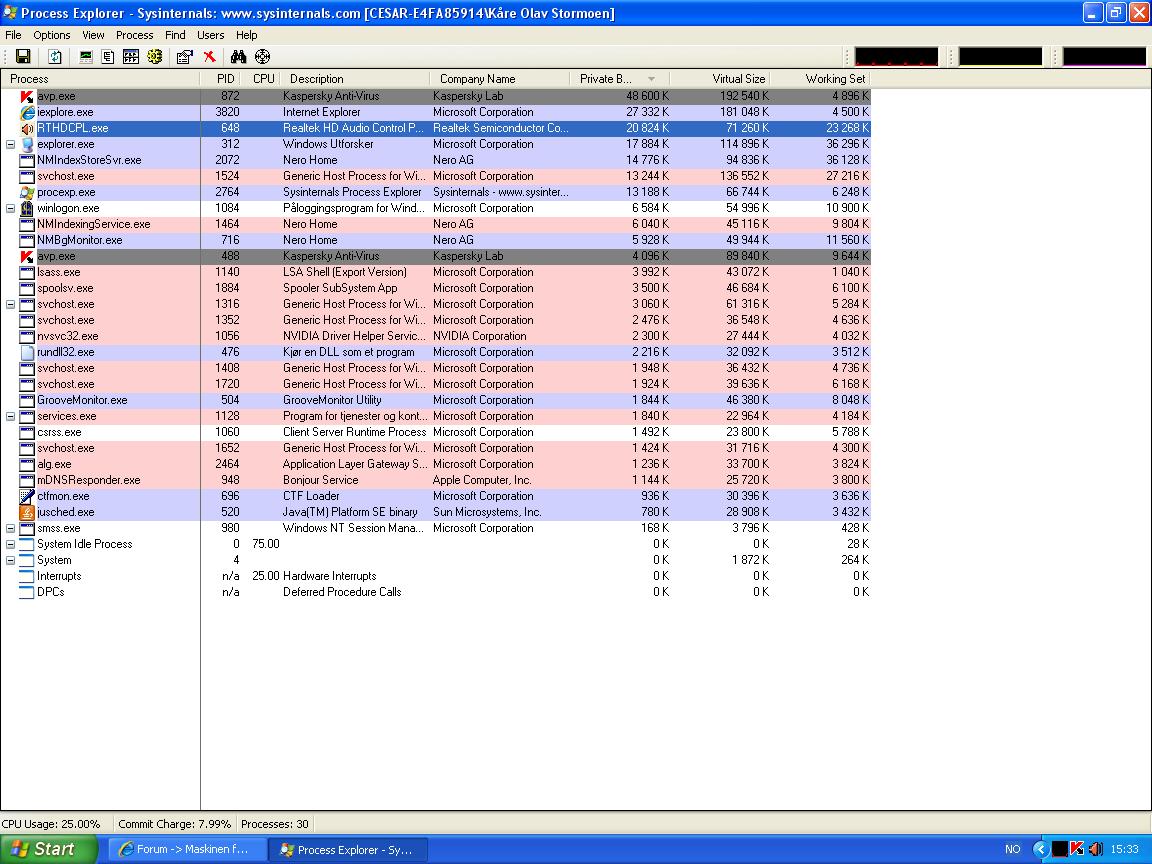Viewport: 1152px width, 864px height.
Task: Click the Process Explorer taskbar button
Action: coord(348,849)
